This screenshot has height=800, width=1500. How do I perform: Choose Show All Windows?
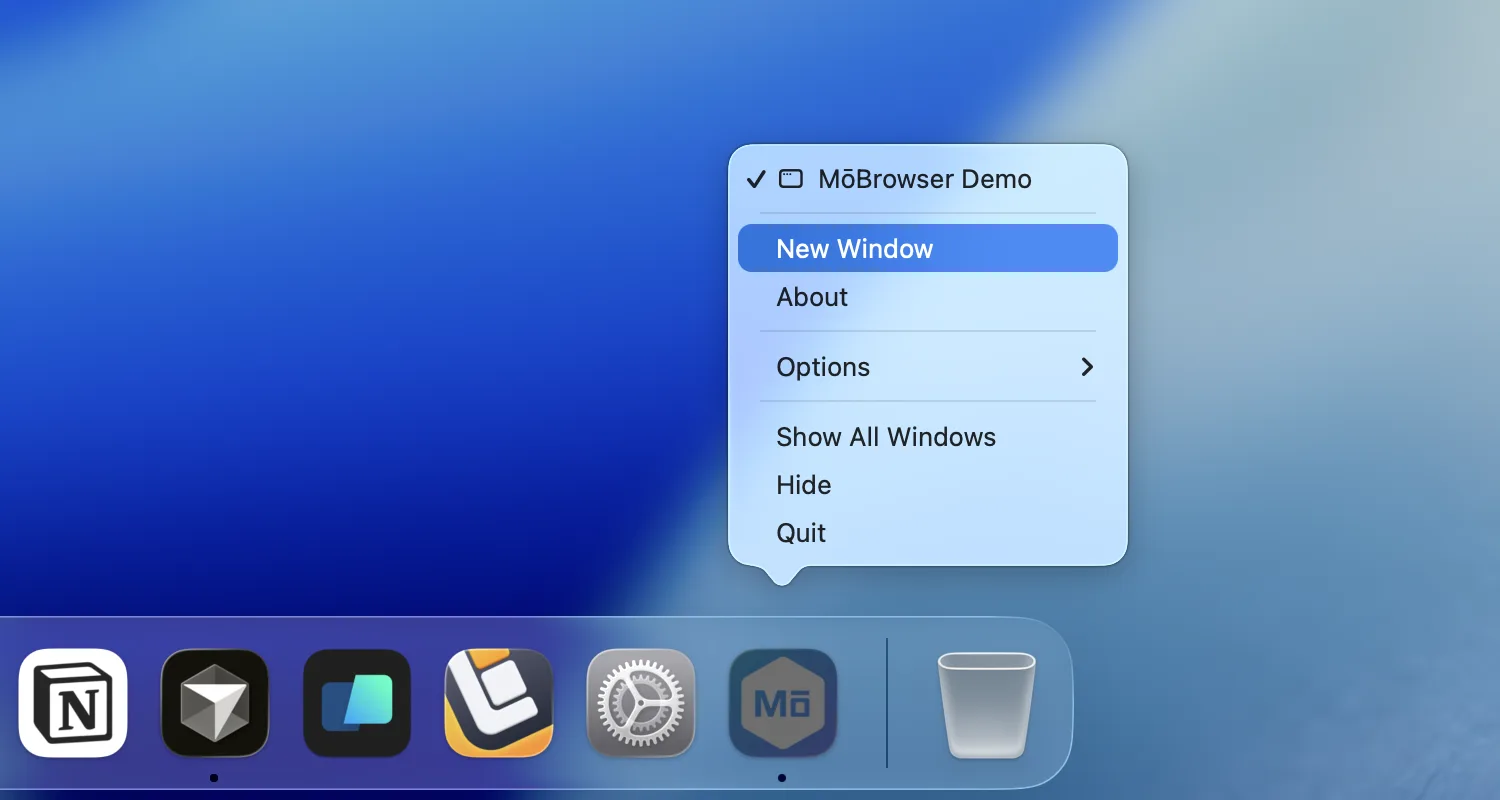[x=886, y=437]
